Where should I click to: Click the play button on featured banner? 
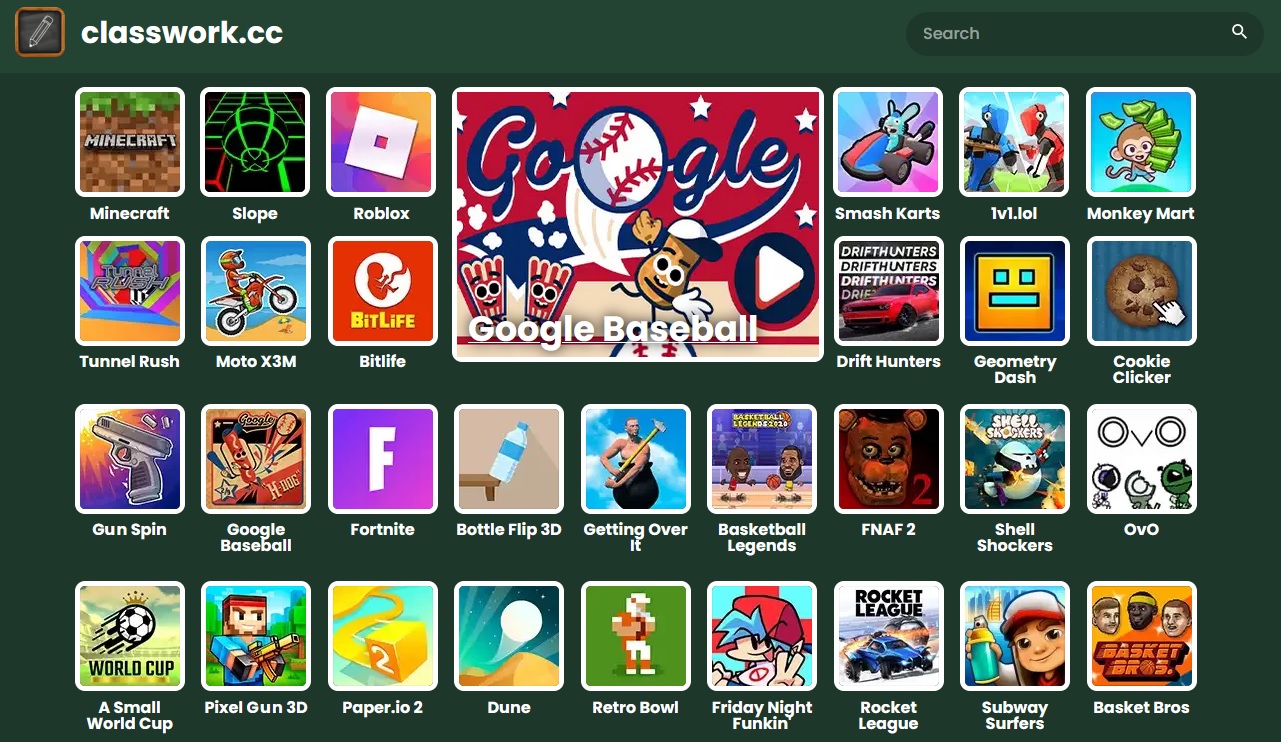point(776,274)
